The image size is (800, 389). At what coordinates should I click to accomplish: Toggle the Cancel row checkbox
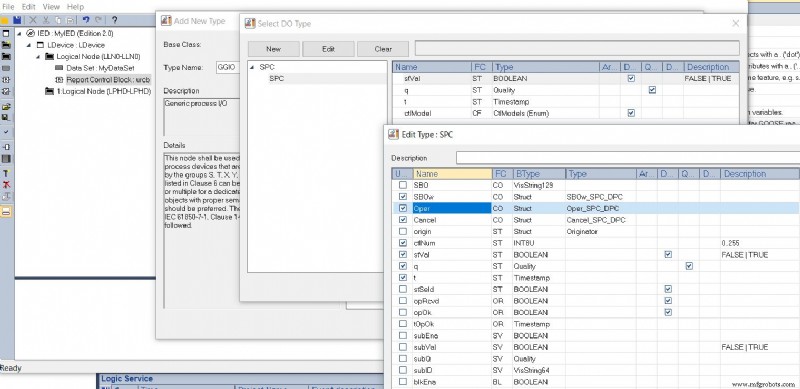pos(403,220)
